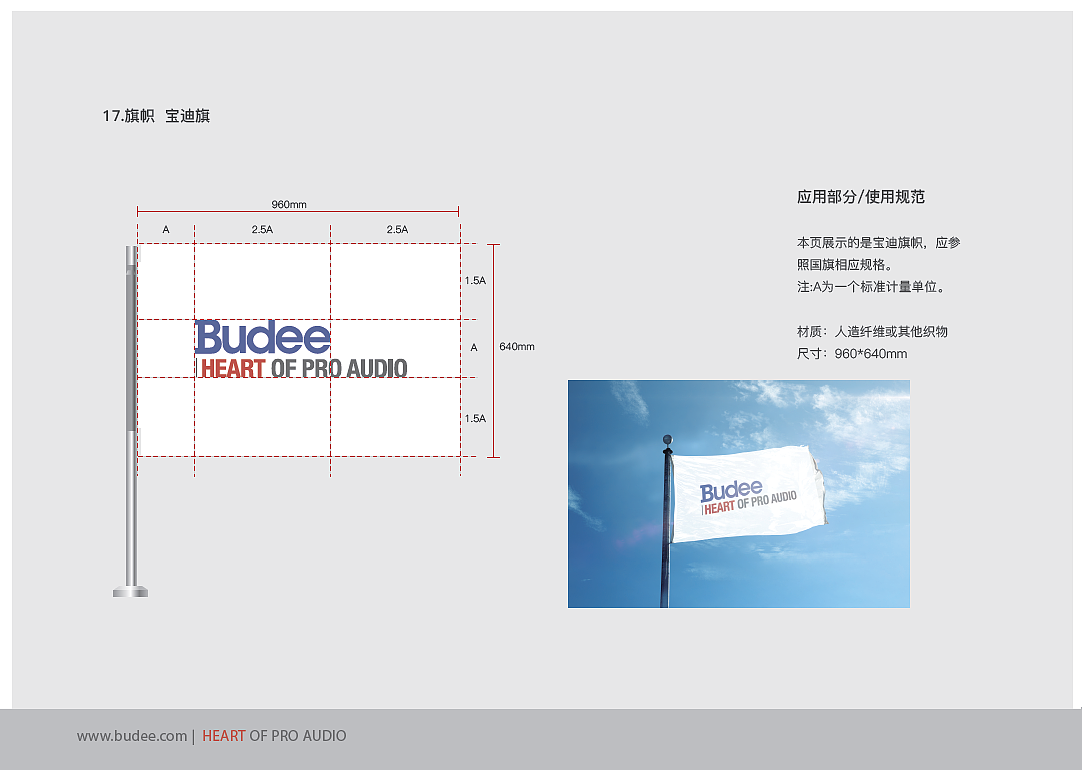Click the Budee logo on the waving flag photo
This screenshot has height=770, width=1082.
[x=731, y=491]
